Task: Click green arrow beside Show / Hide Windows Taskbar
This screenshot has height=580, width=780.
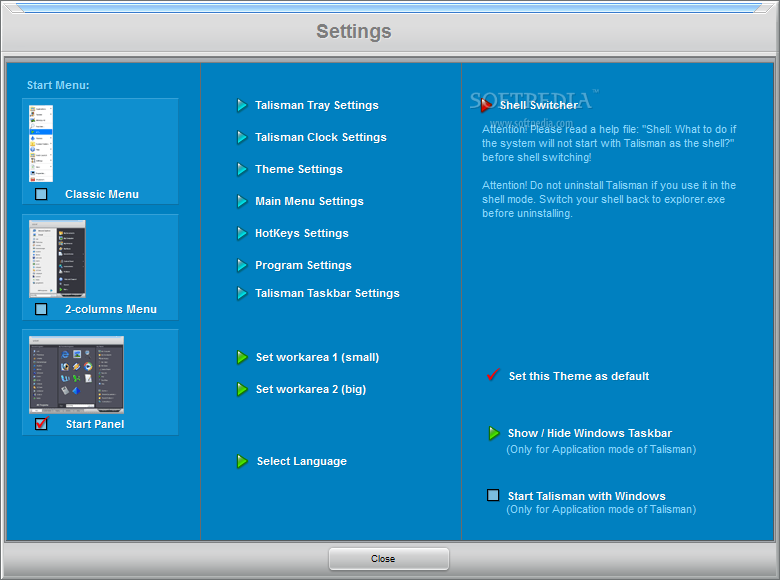Action: 493,433
